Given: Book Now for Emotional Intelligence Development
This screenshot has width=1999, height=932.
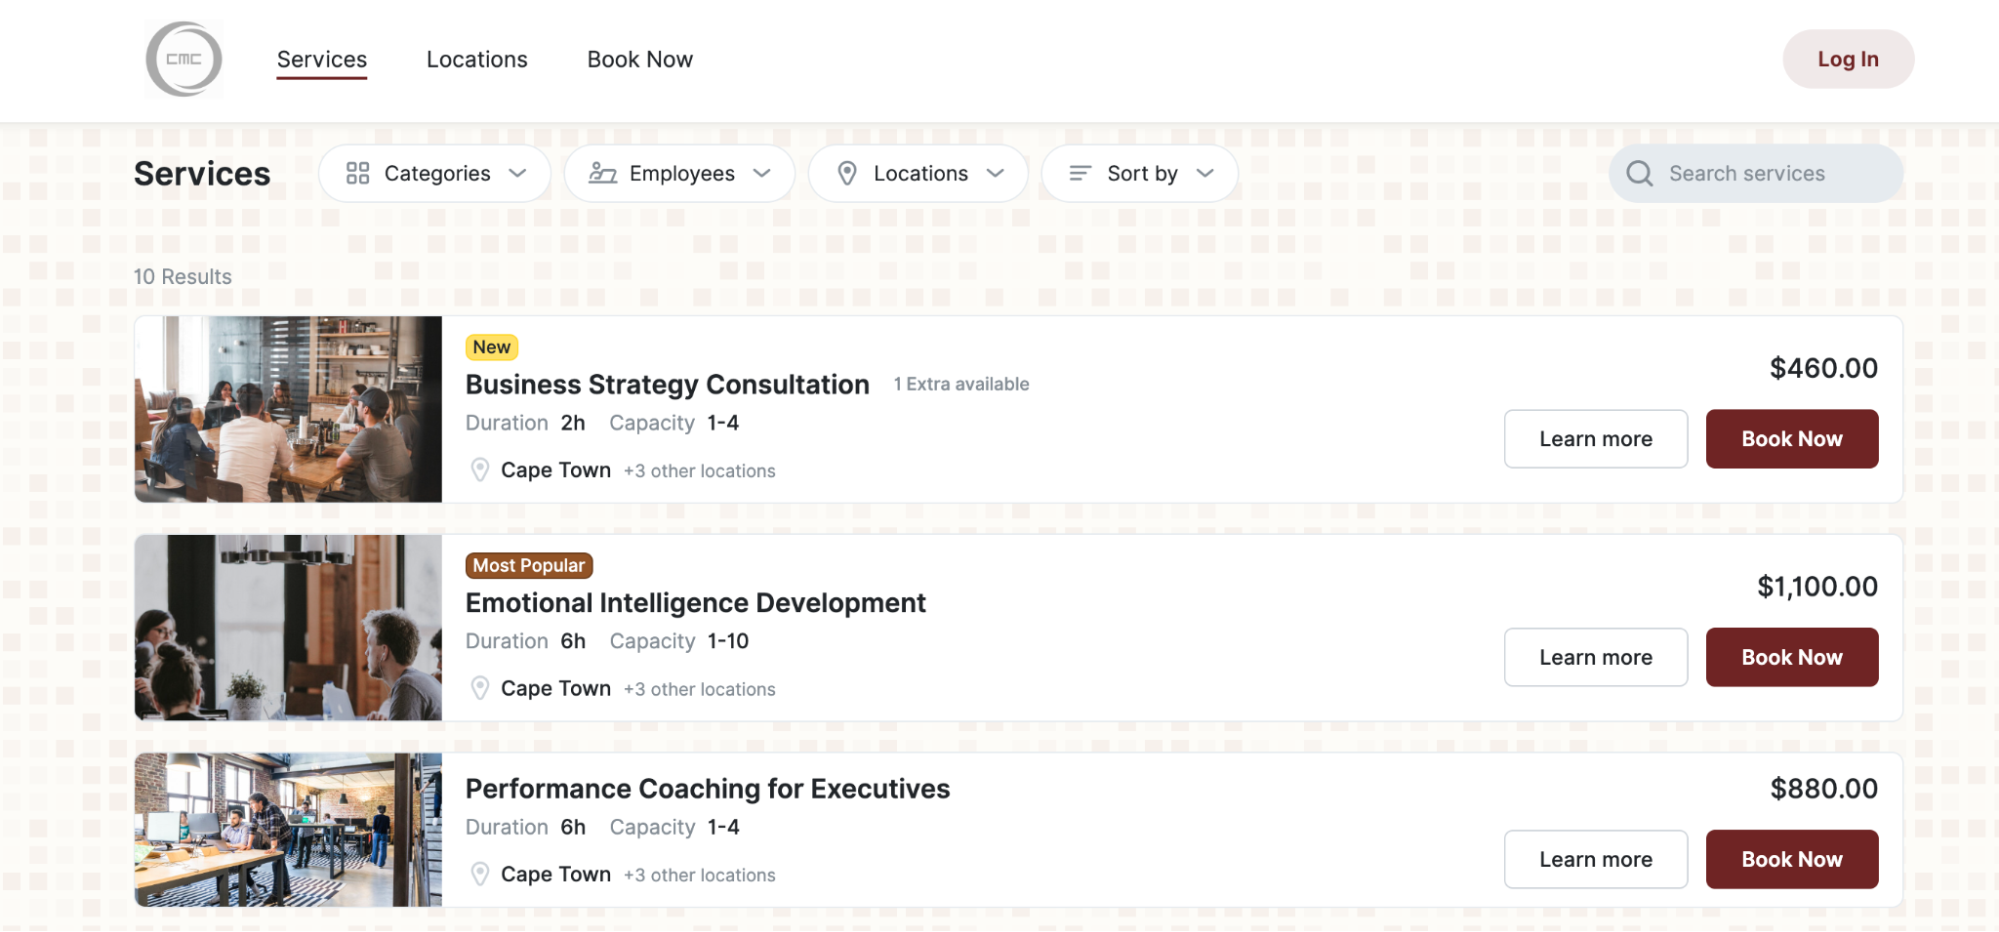Looking at the screenshot, I should click(1792, 657).
